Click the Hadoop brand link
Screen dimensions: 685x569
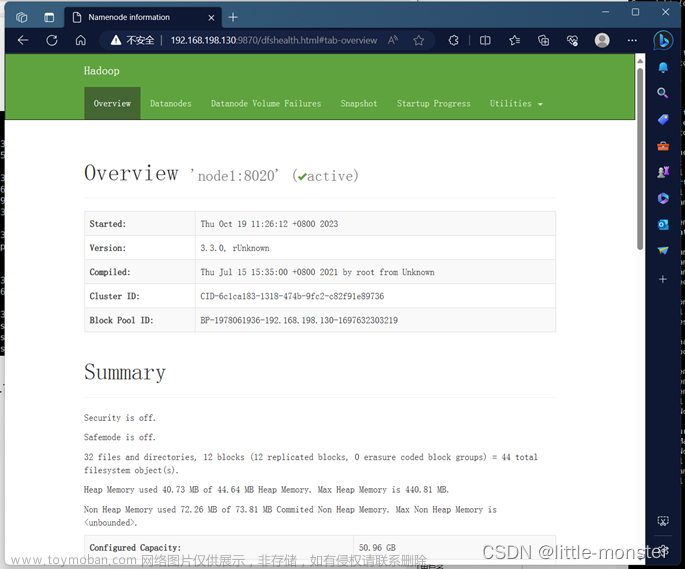101,71
